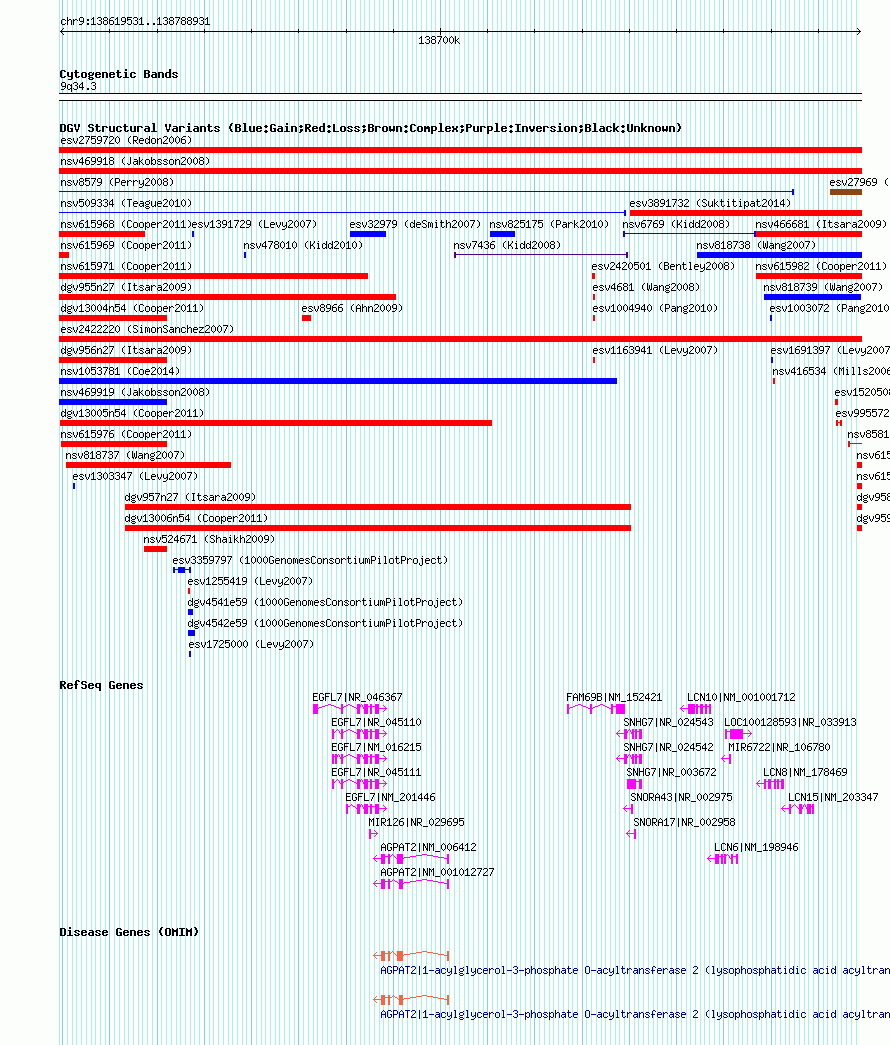Click nsv615968 (Cooper2011) red bar
The width and height of the screenshot is (890, 1045).
102,234
